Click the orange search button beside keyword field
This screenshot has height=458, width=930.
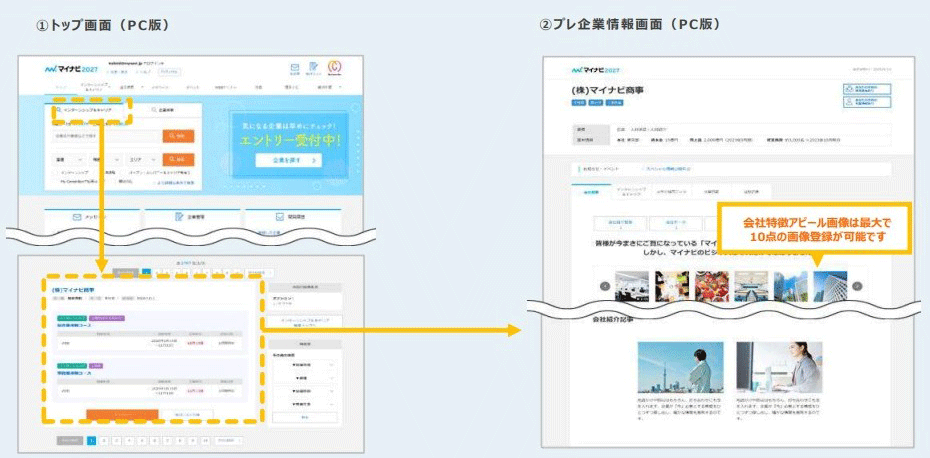click(x=179, y=136)
